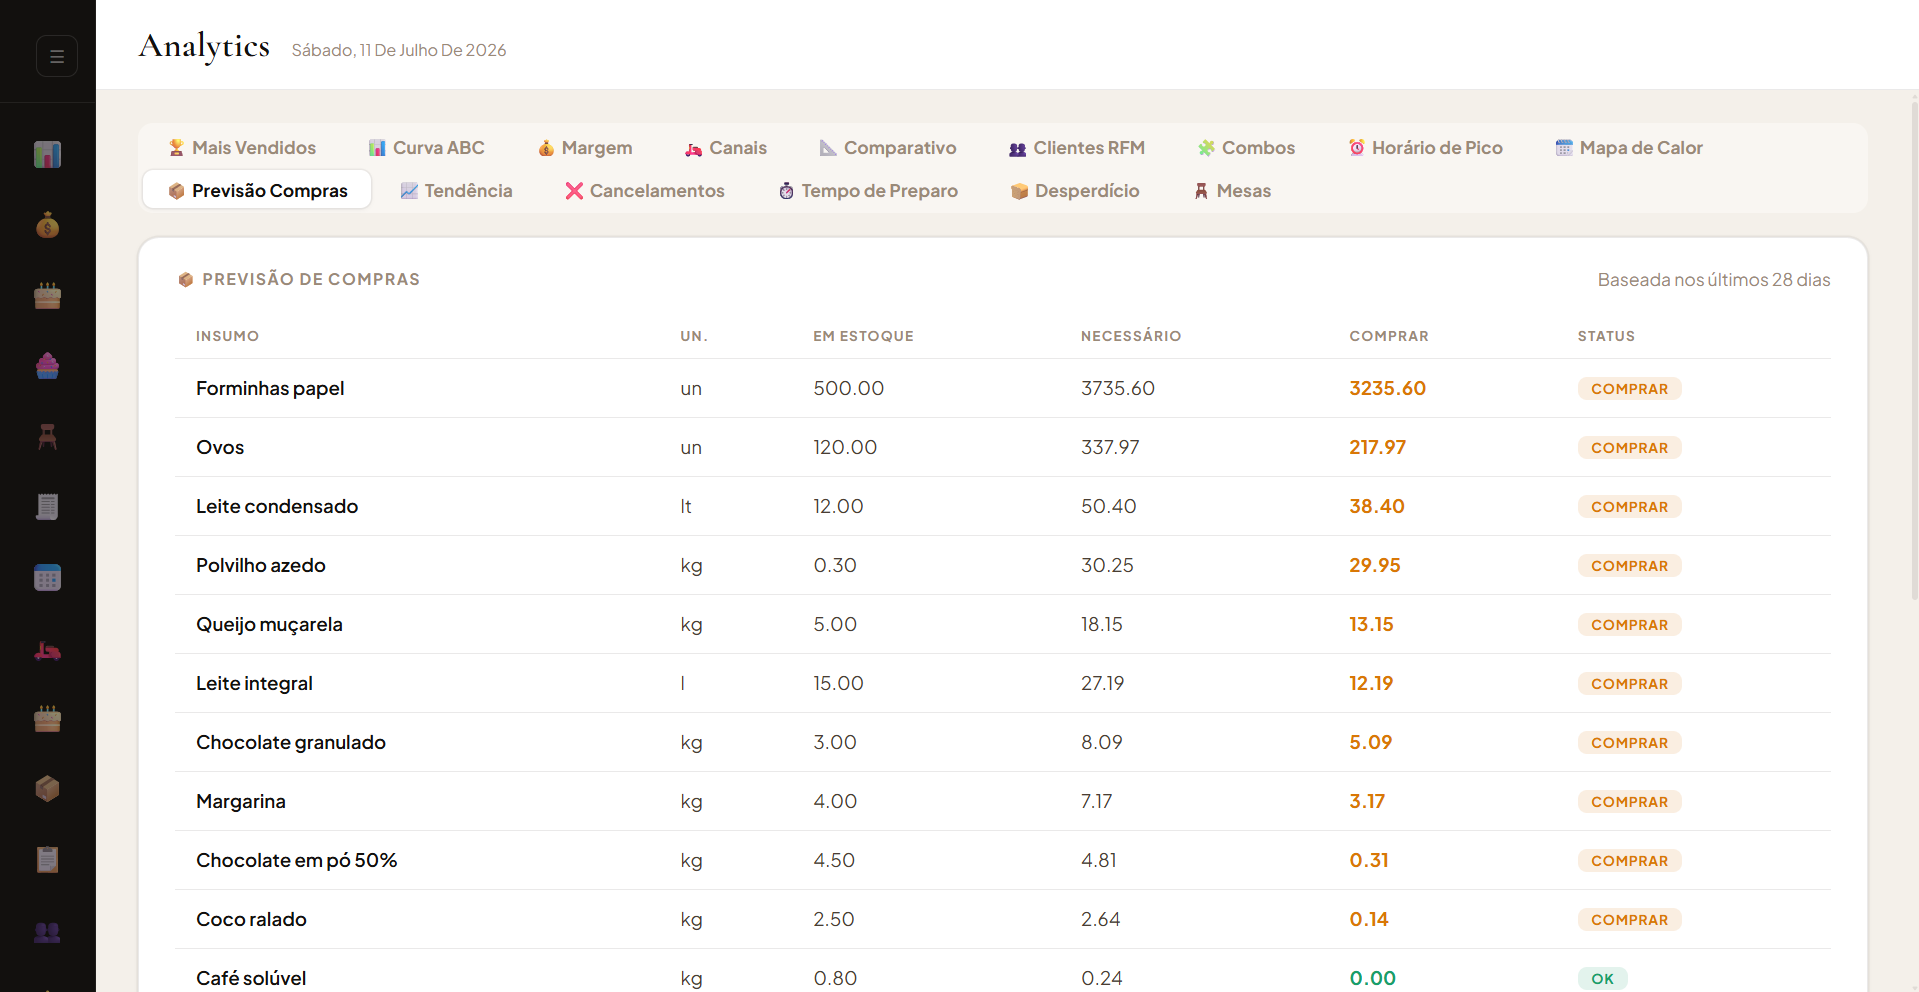Click the NECESSÁRIO column header
1919x992 pixels.
pyautogui.click(x=1131, y=336)
